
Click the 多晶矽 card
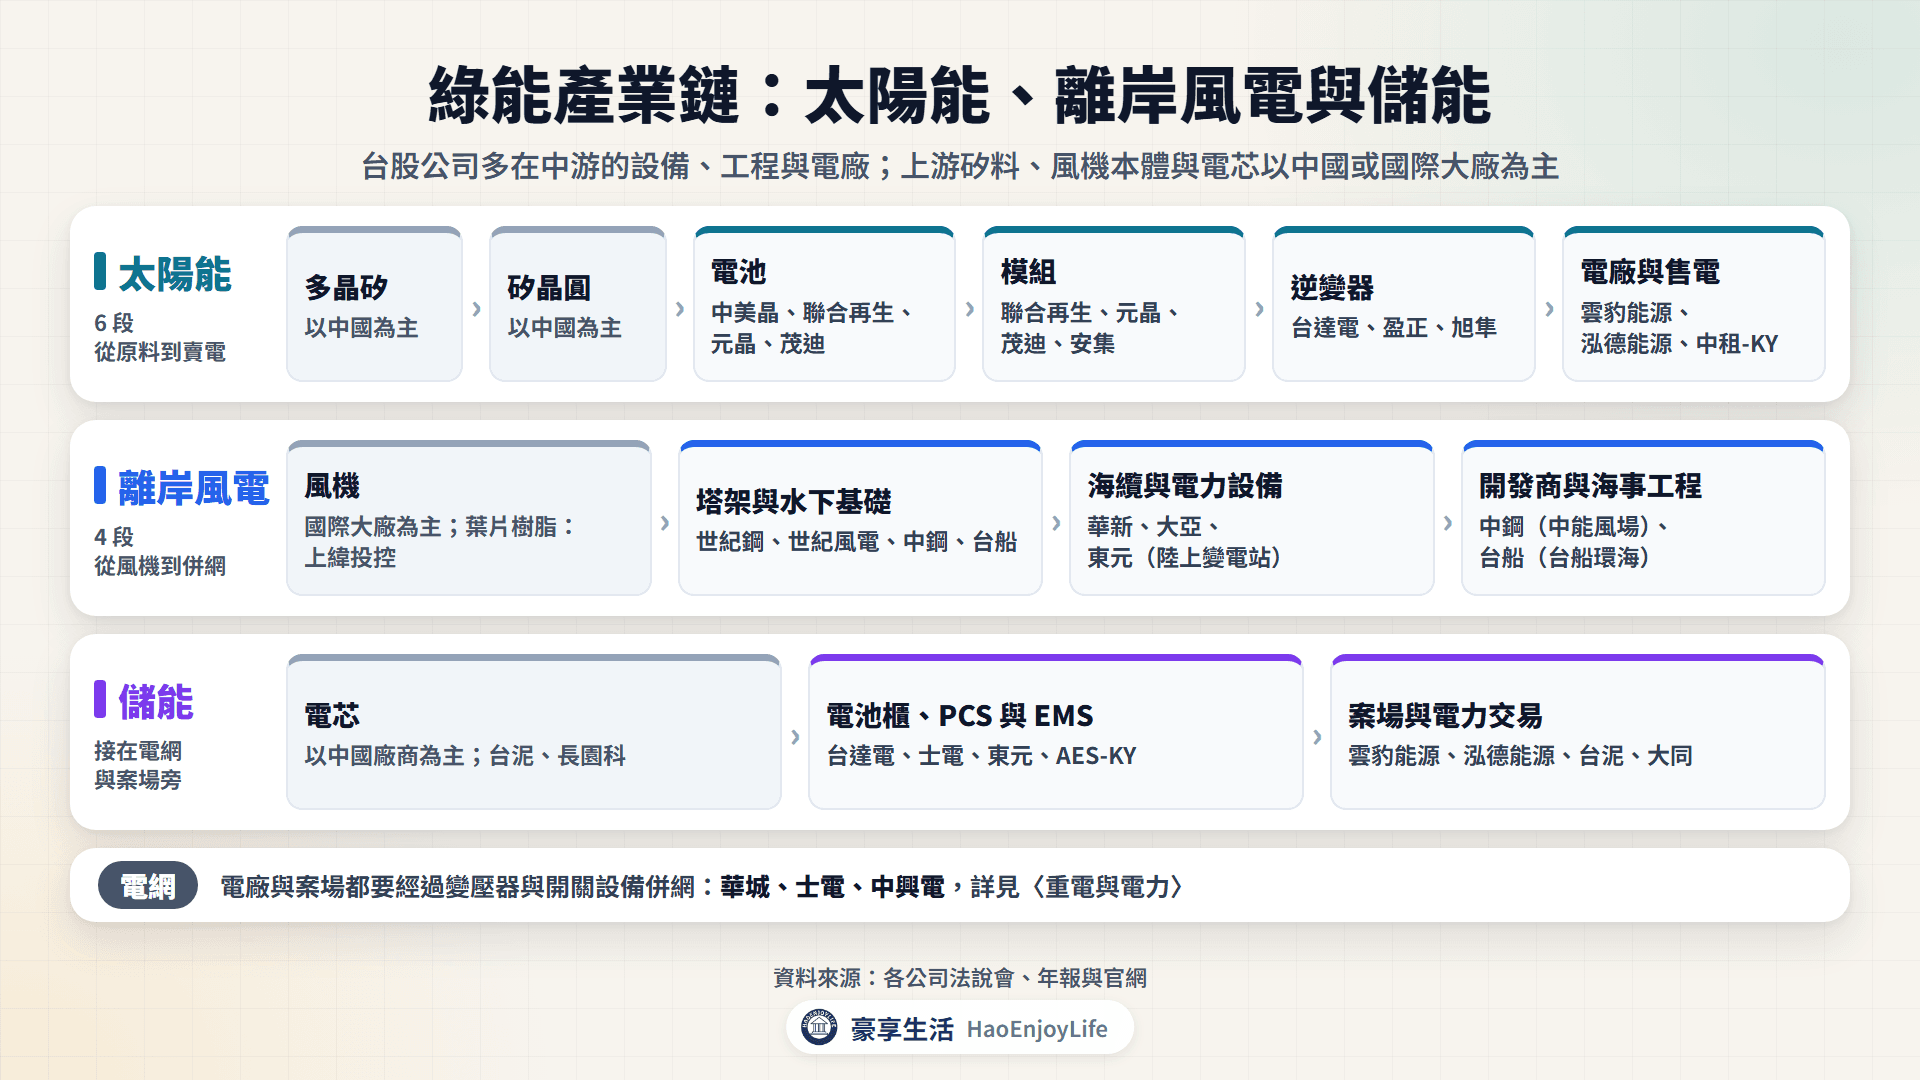tap(374, 304)
